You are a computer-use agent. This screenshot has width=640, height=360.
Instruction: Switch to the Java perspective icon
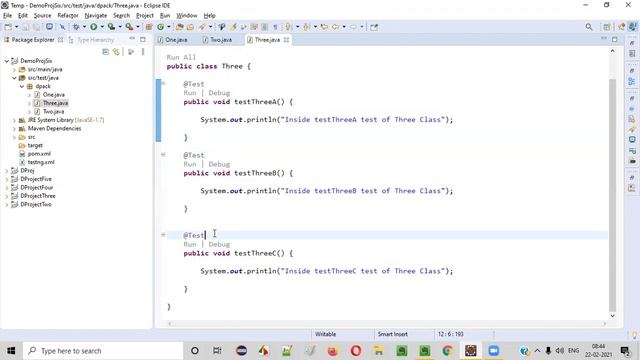click(x=632, y=27)
